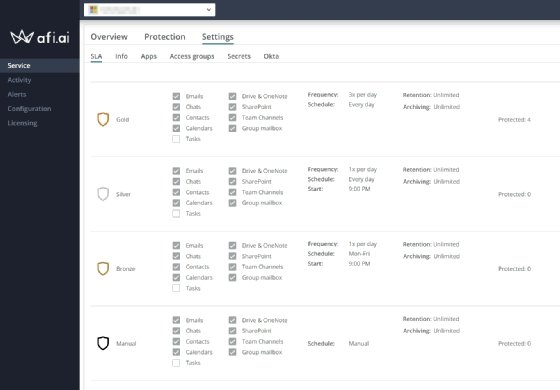Open the tenant selector dropdown
Image resolution: width=560 pixels, height=390 pixels.
(149, 10)
